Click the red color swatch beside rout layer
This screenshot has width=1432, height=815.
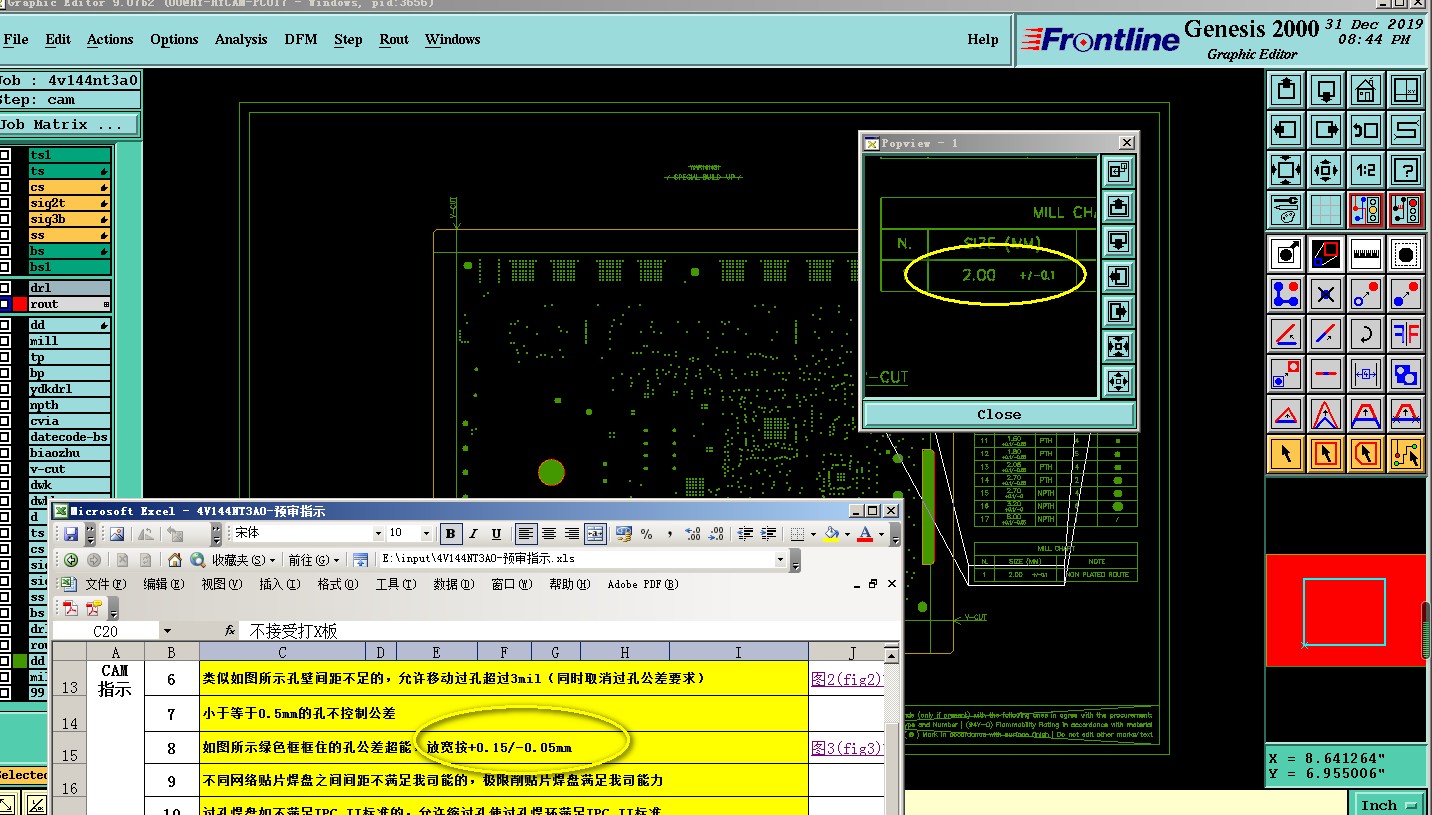coord(19,304)
